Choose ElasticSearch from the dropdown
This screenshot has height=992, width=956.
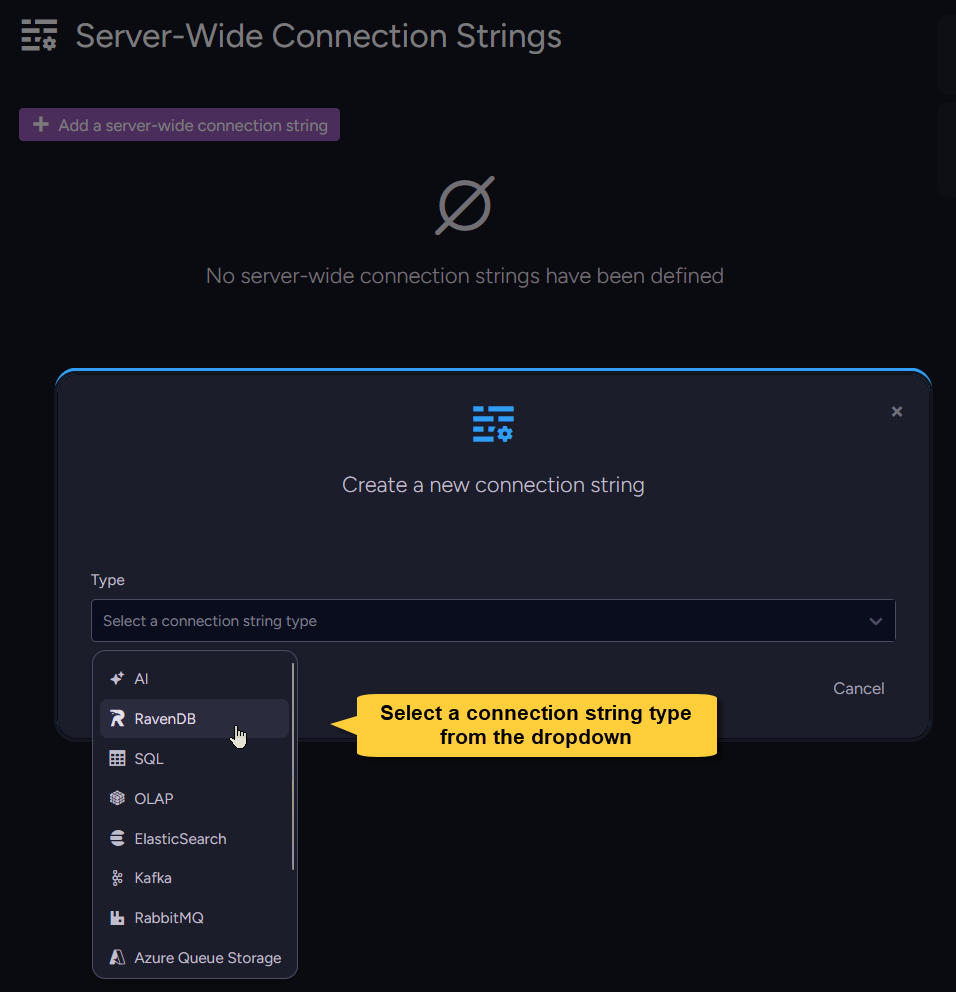tap(194, 838)
